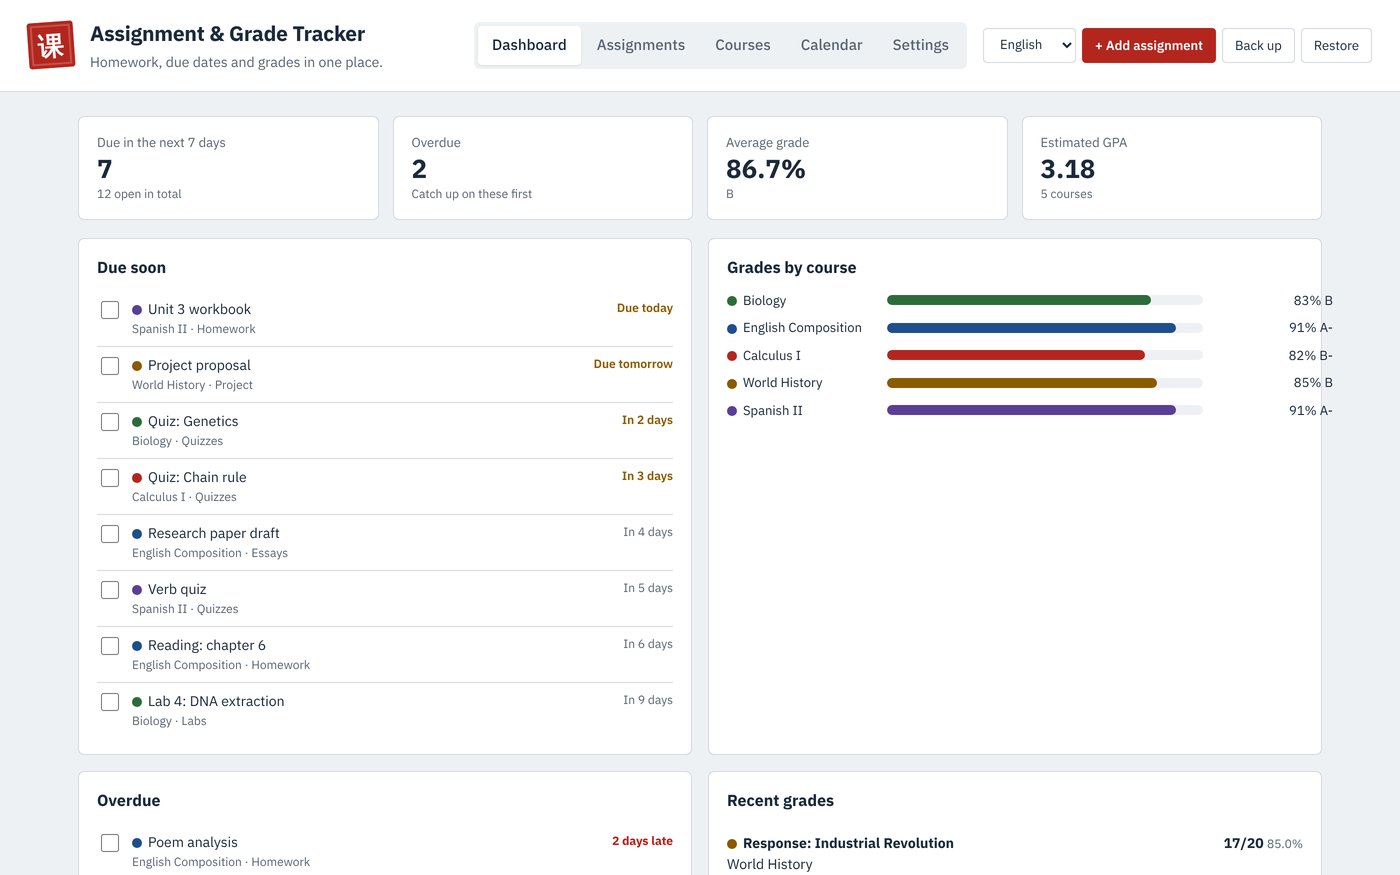1400x875 pixels.
Task: Select the Due in next 7 days card
Action: coord(228,168)
